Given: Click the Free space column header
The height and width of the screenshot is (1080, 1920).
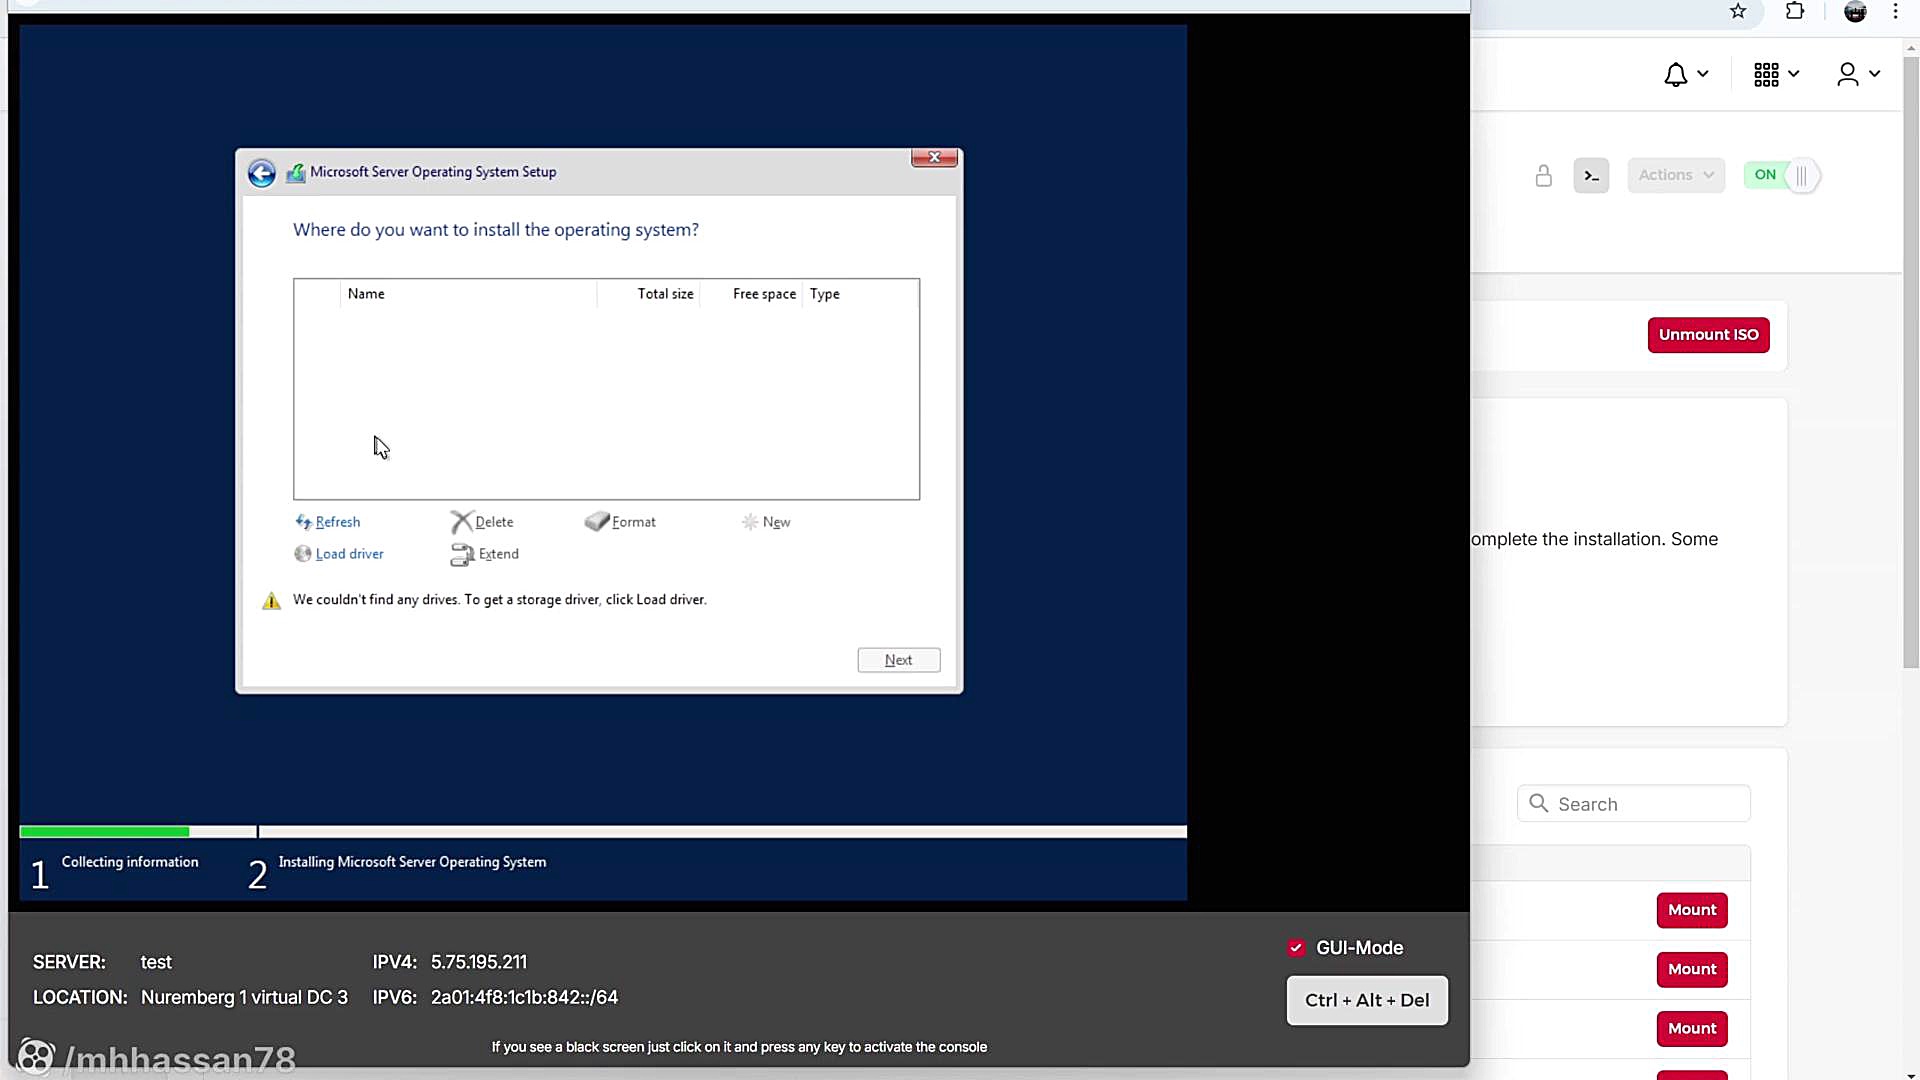Looking at the screenshot, I should click(x=764, y=294).
